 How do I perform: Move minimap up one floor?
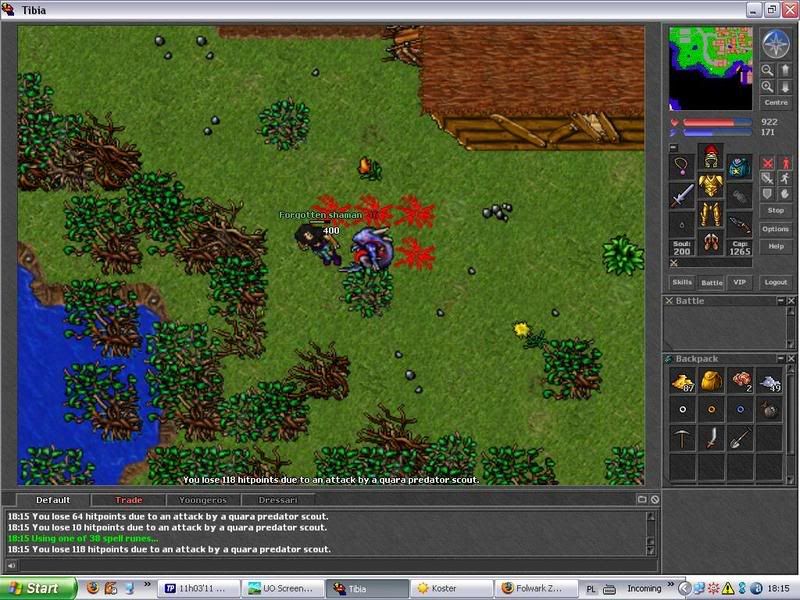[x=785, y=70]
